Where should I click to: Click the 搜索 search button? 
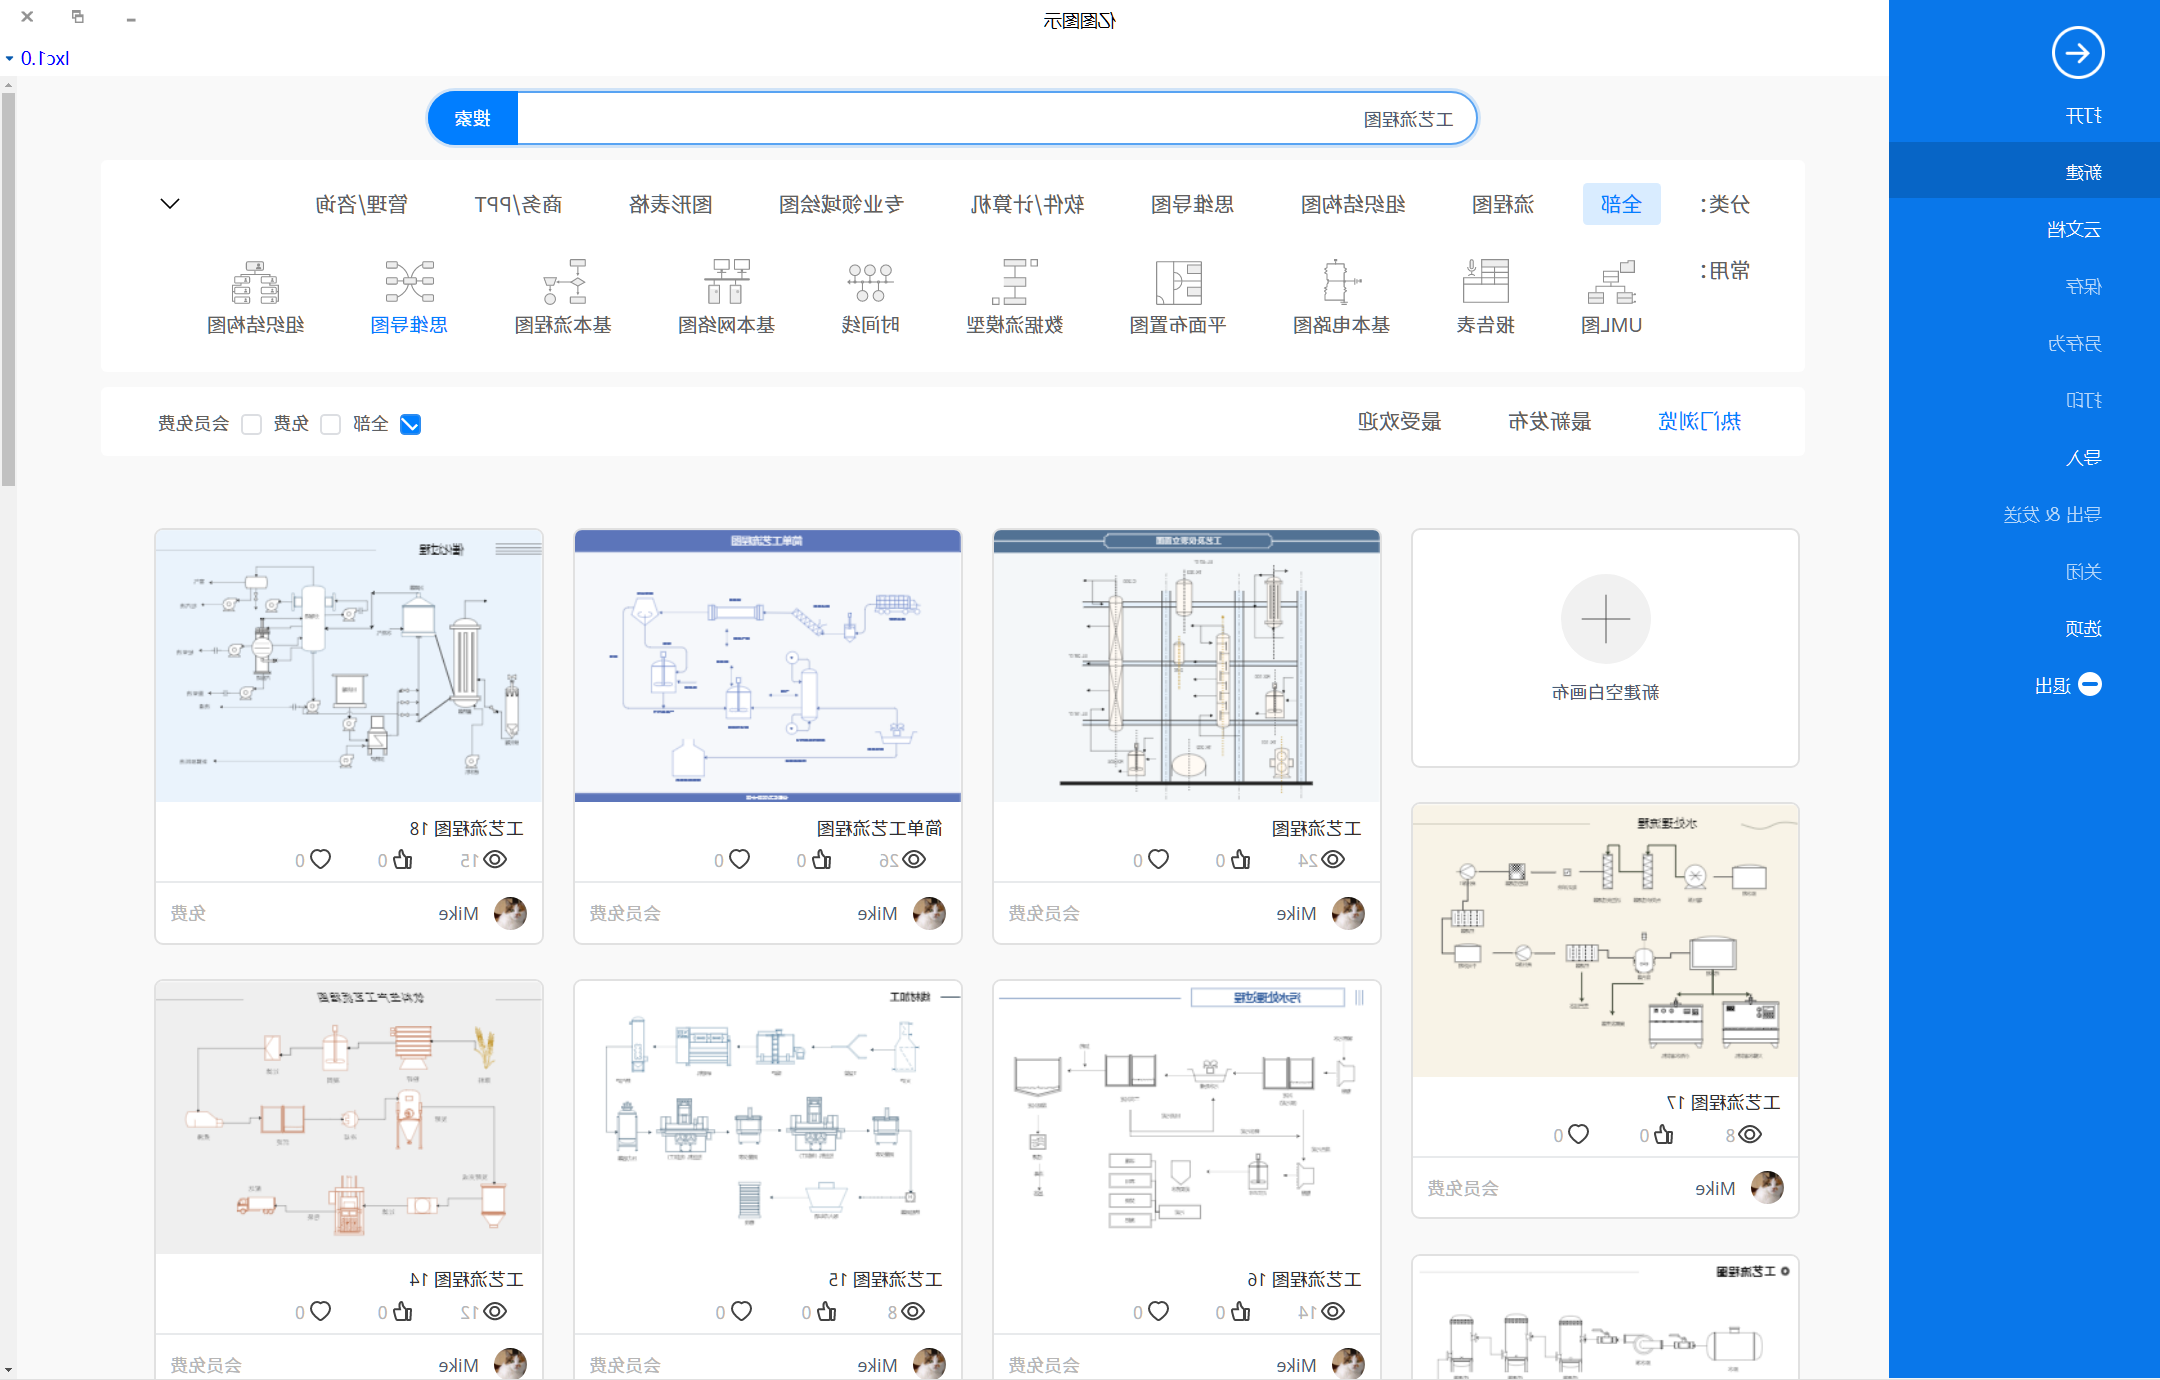tap(473, 118)
